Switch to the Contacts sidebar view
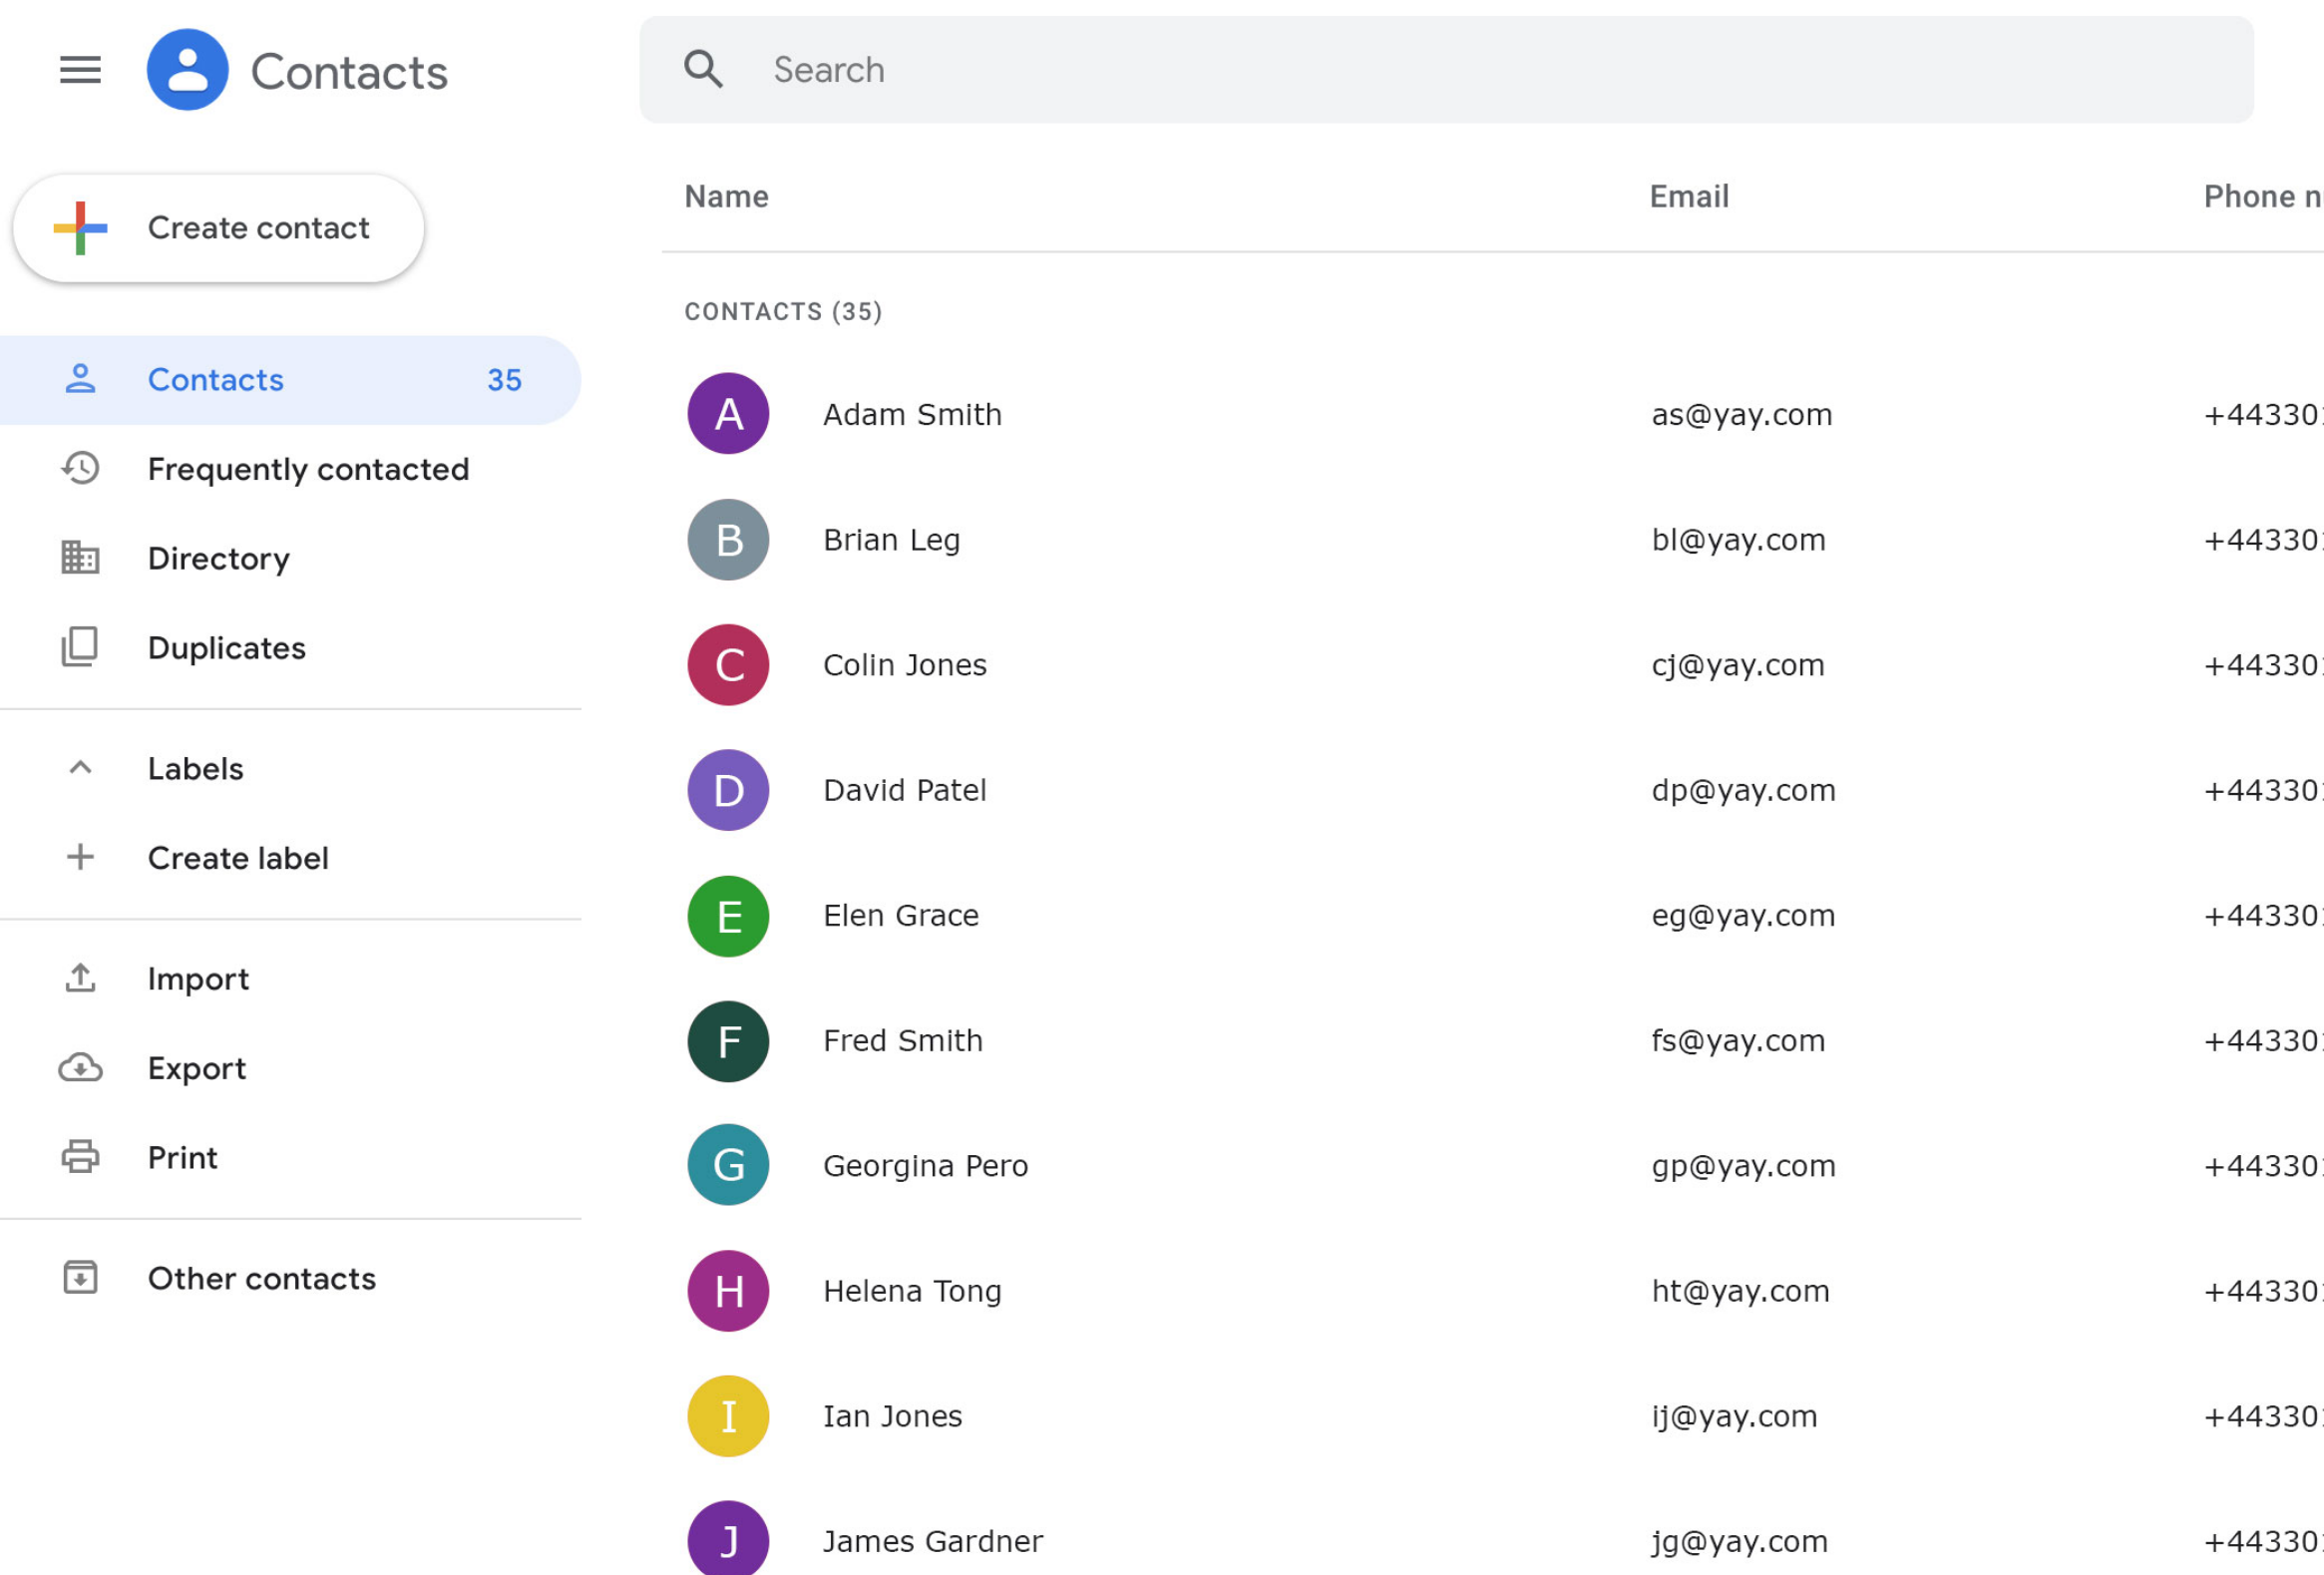The width and height of the screenshot is (2324, 1575). 215,380
